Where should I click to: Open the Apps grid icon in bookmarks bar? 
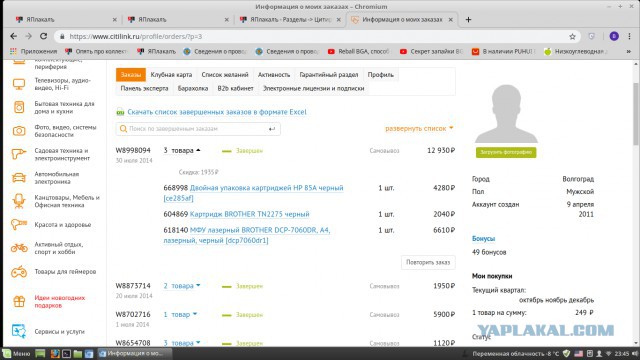pos(13,51)
